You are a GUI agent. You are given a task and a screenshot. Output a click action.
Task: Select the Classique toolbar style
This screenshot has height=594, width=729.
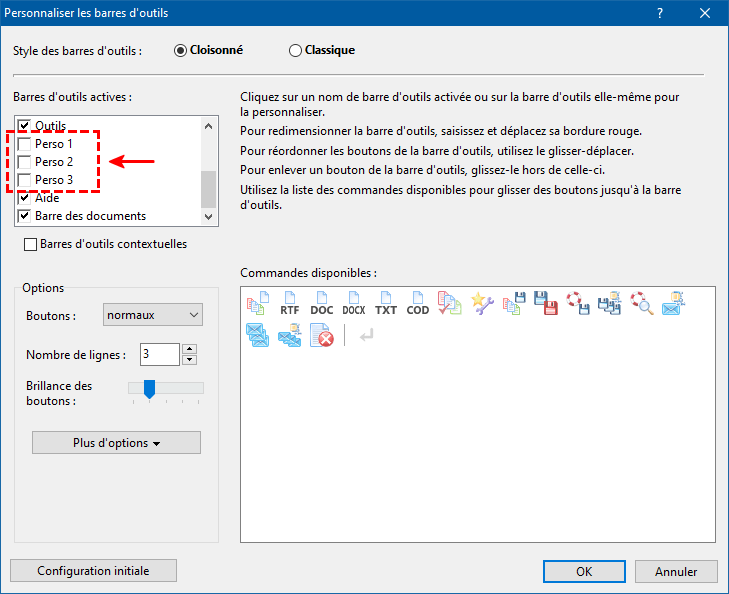pyautogui.click(x=296, y=50)
